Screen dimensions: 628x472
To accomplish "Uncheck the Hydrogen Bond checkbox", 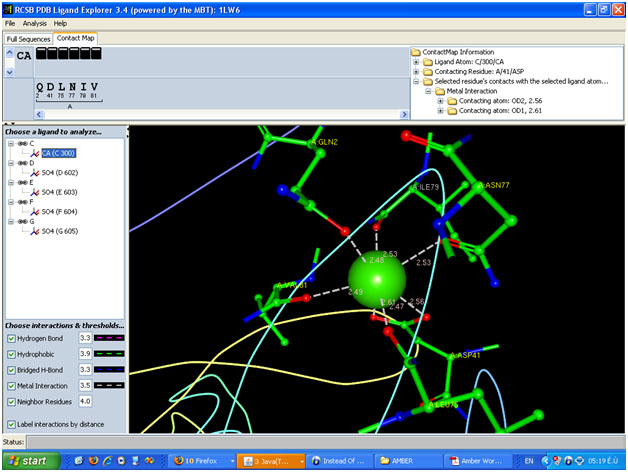I will point(11,339).
